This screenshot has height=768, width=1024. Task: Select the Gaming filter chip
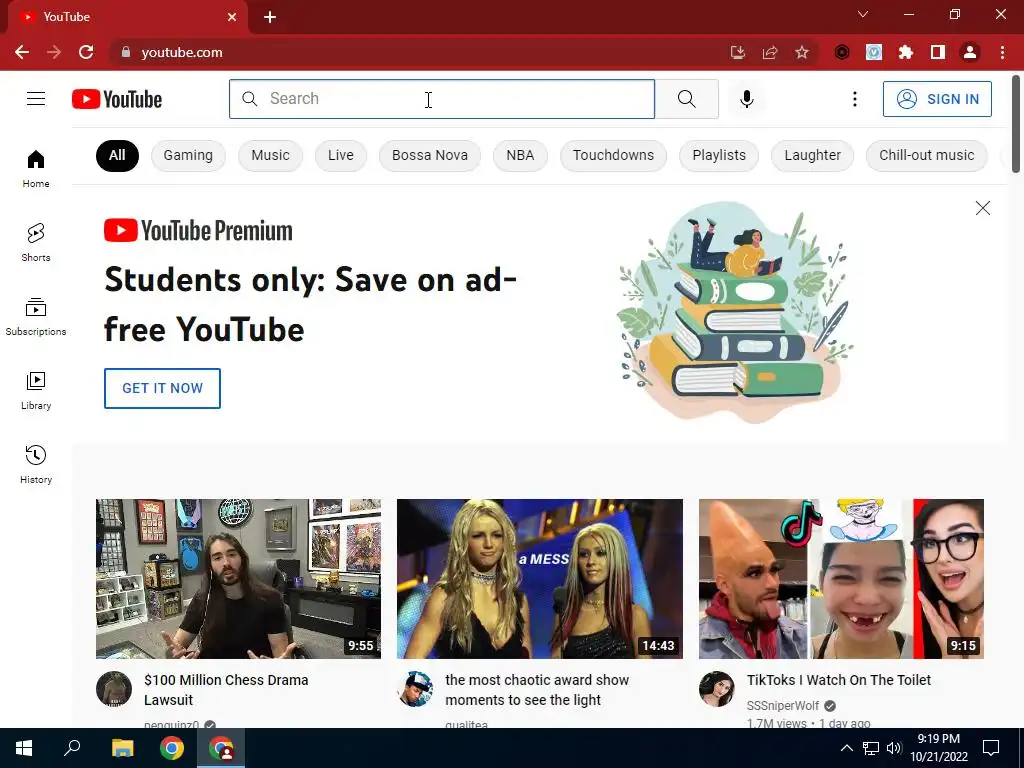(x=188, y=155)
